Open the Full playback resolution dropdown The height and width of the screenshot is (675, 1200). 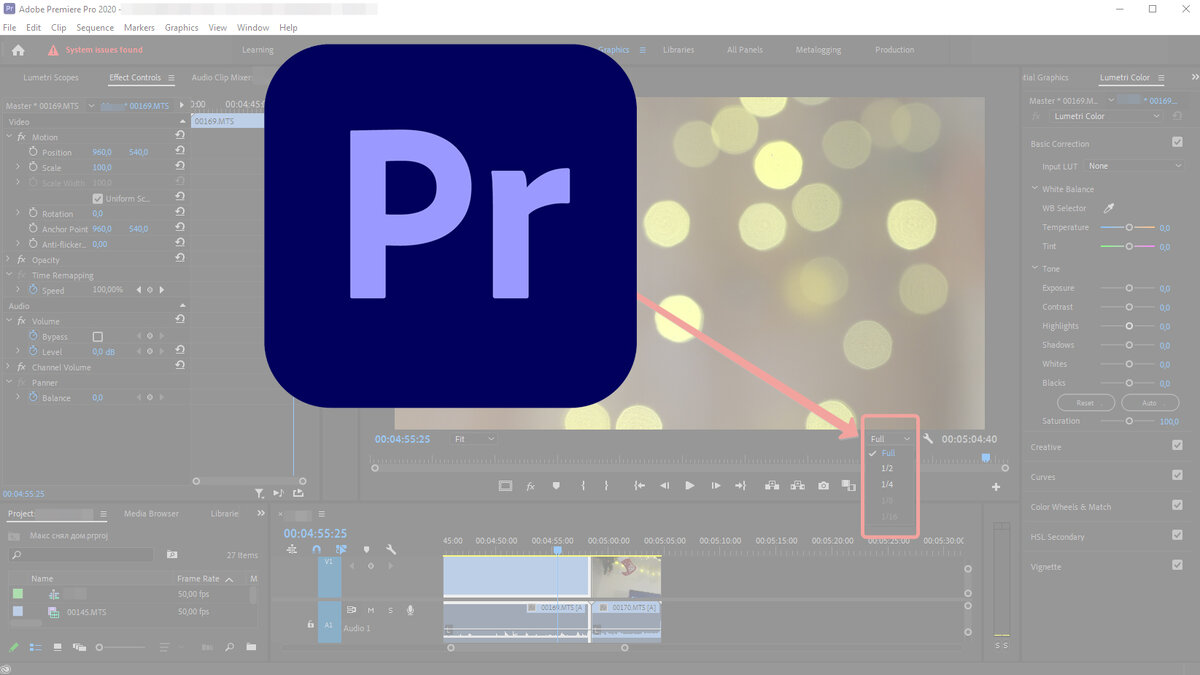(890, 439)
